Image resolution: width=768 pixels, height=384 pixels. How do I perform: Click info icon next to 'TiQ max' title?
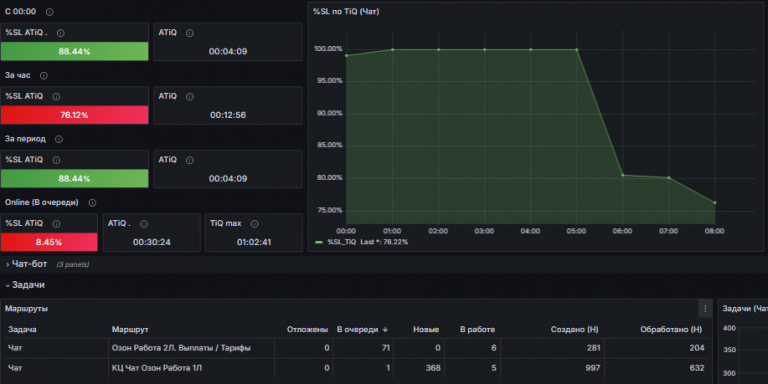pos(255,224)
